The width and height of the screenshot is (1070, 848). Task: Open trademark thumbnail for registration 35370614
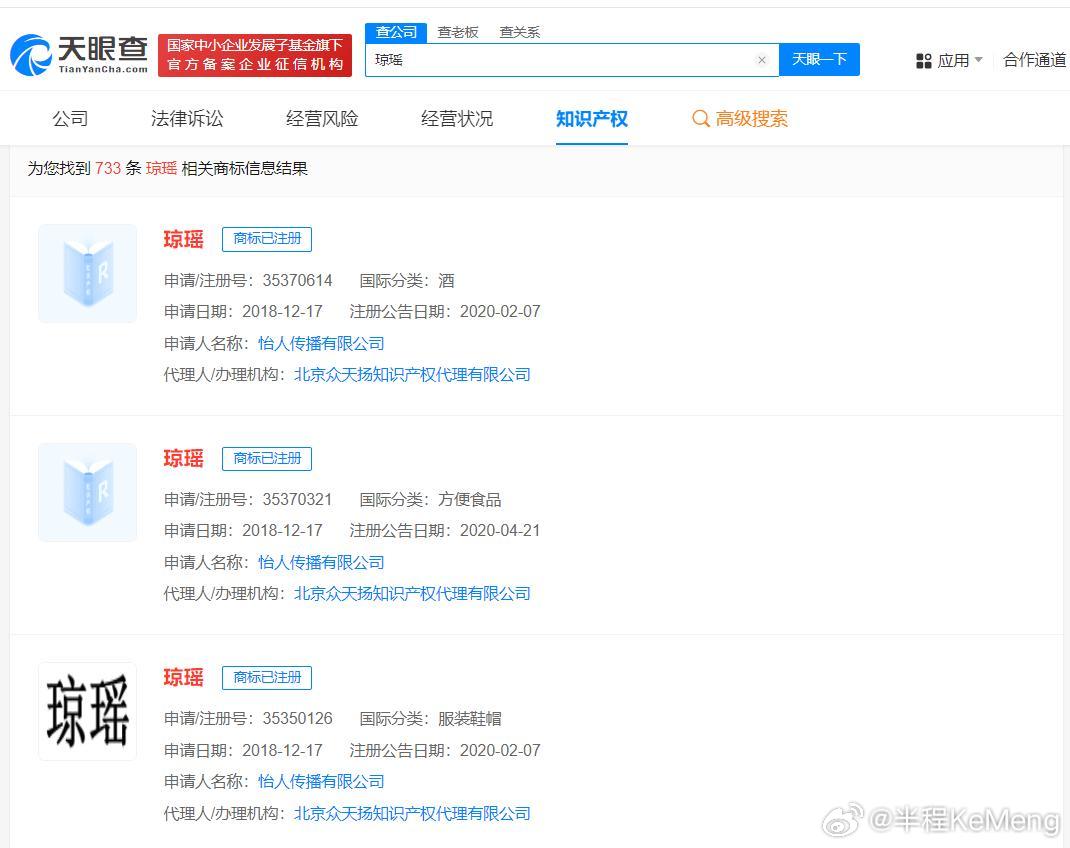tap(87, 274)
